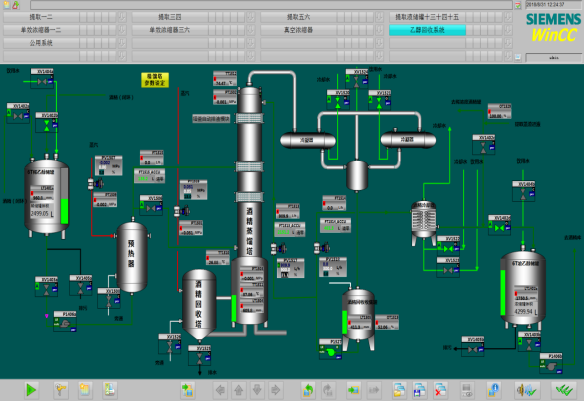Toggle green pump P1527 beside recovery tank
This screenshot has width=585, height=402.
330,352
